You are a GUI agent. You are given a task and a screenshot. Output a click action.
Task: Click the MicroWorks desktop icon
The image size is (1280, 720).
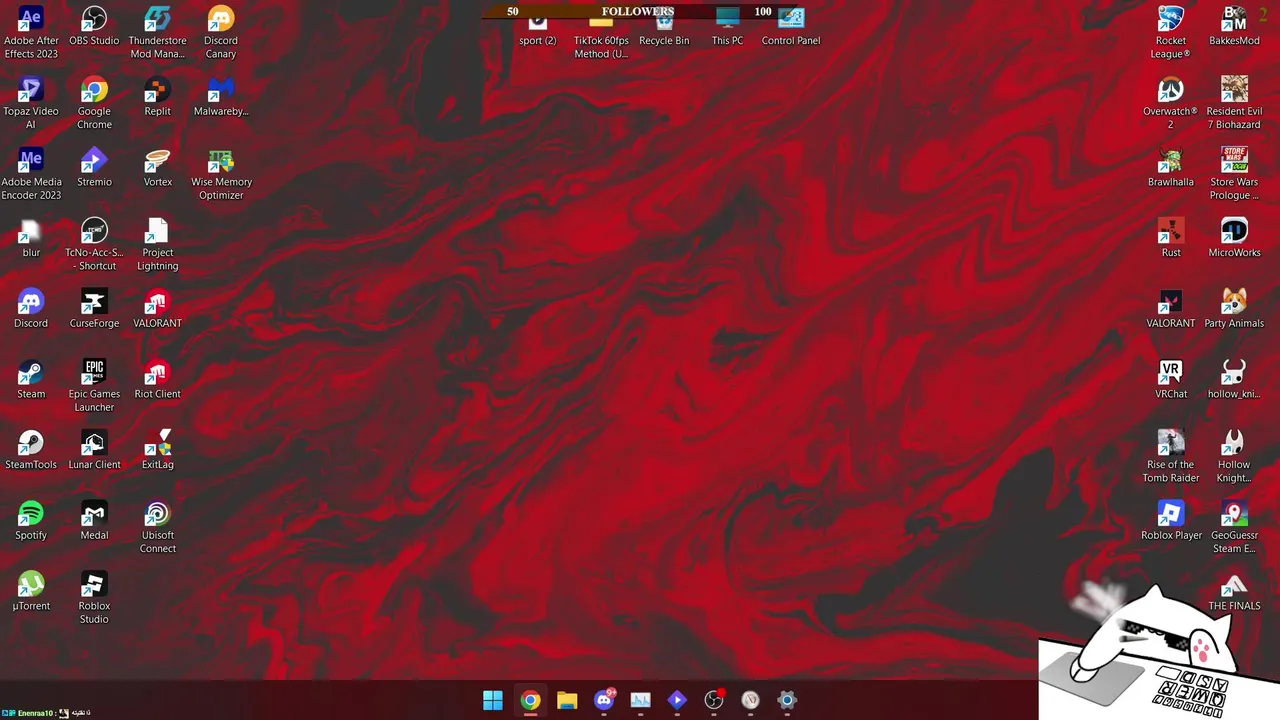(1234, 238)
